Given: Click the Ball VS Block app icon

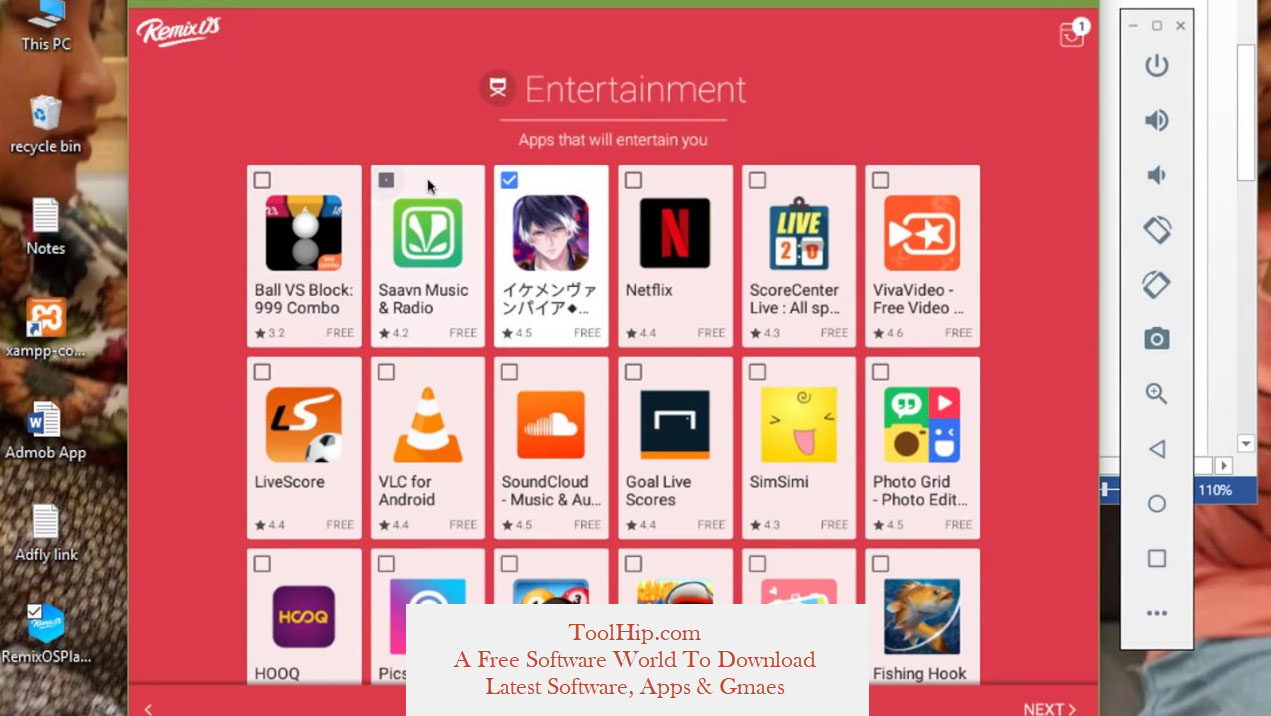Looking at the screenshot, I should [303, 233].
